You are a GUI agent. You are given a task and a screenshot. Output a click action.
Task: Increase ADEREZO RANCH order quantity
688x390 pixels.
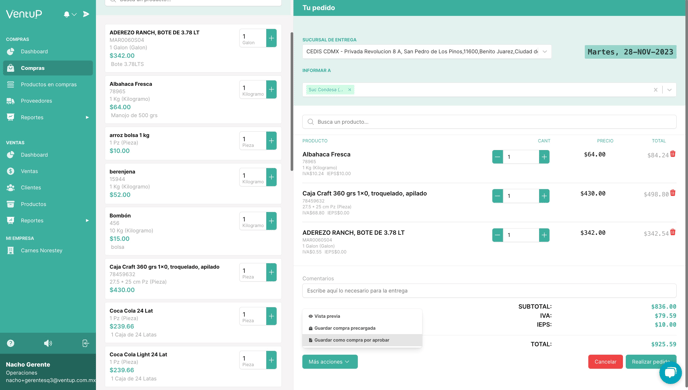pyautogui.click(x=544, y=235)
